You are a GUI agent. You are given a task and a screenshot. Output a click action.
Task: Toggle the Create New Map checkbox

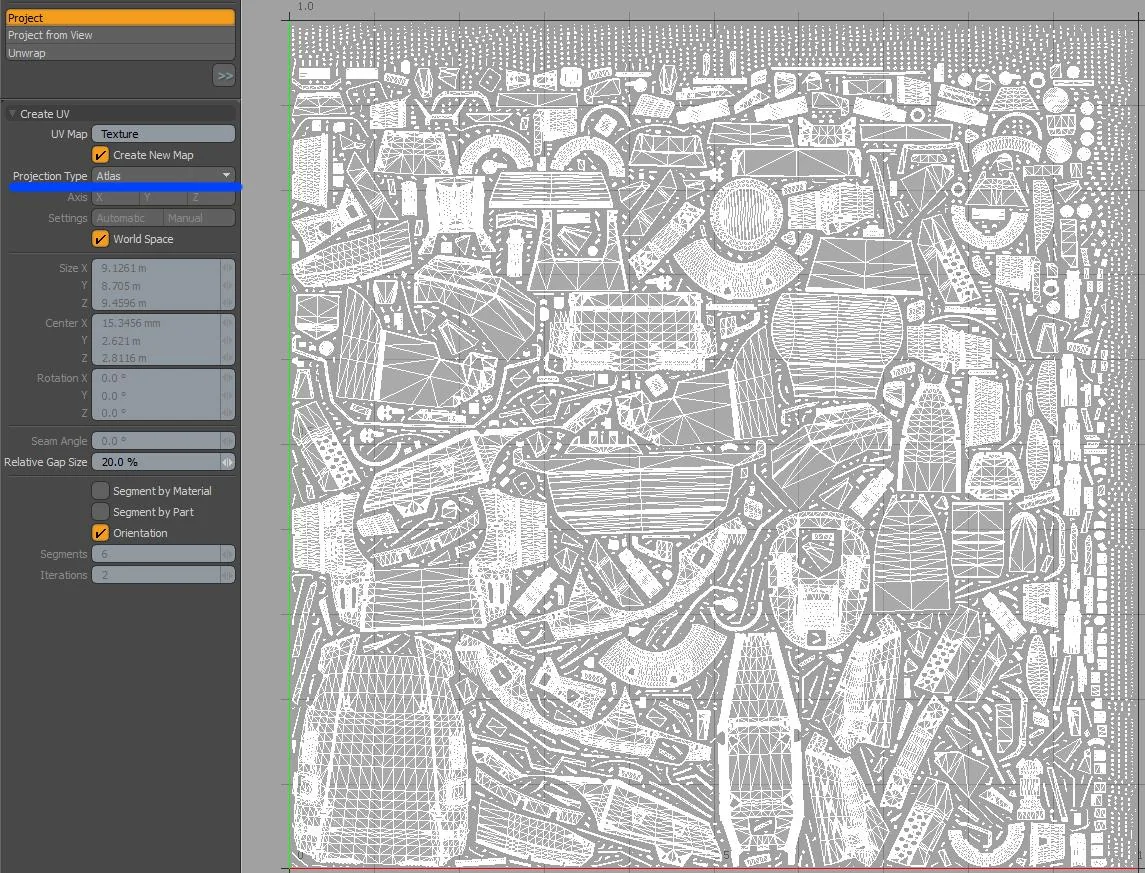coord(101,155)
